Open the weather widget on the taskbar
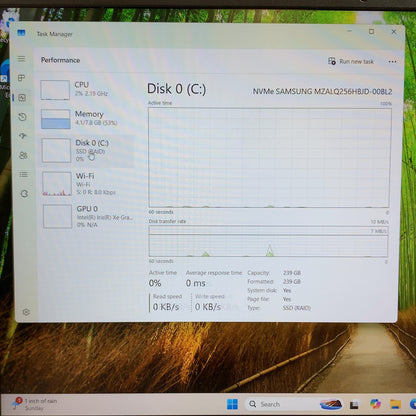 point(34,404)
